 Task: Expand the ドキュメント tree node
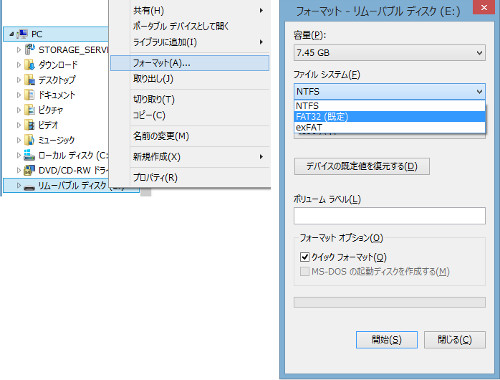click(x=19, y=95)
